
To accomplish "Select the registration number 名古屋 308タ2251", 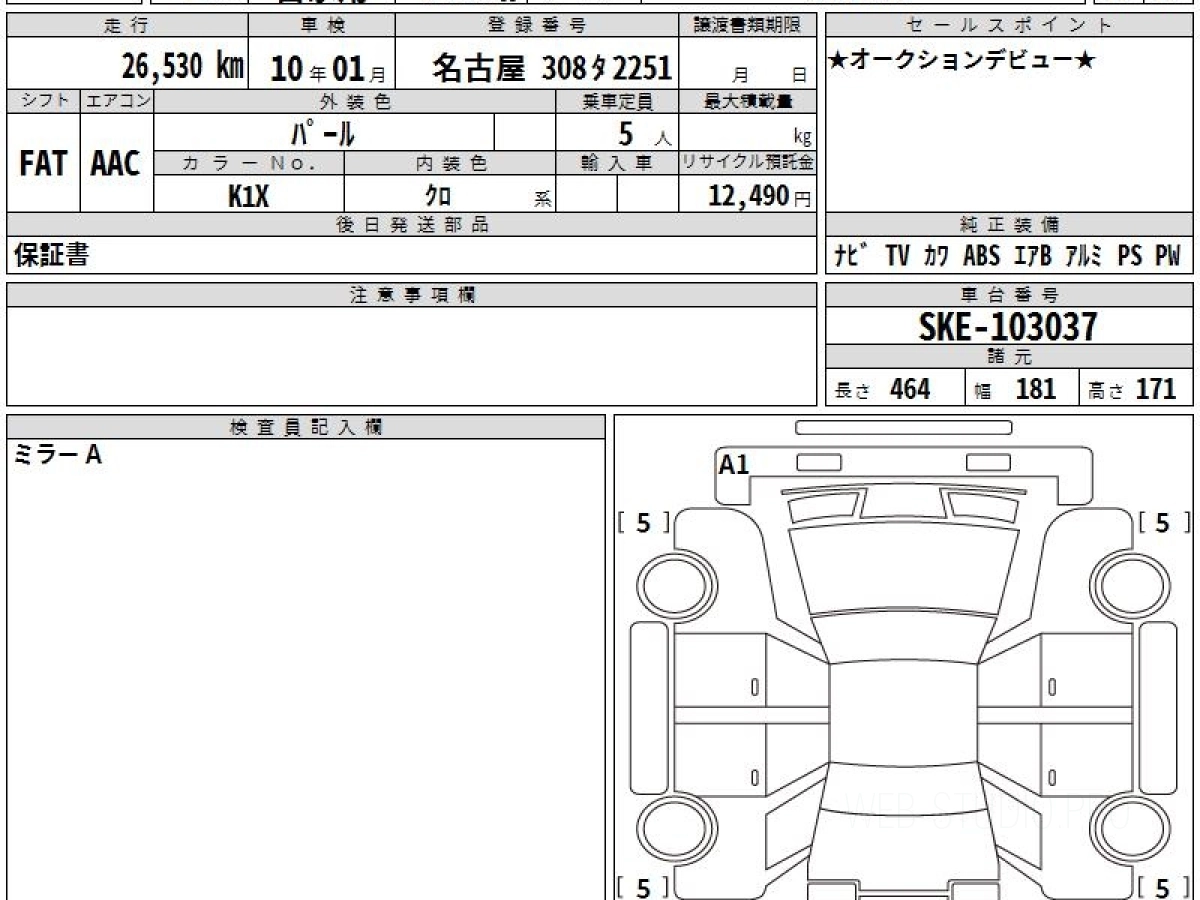I will (551, 68).
